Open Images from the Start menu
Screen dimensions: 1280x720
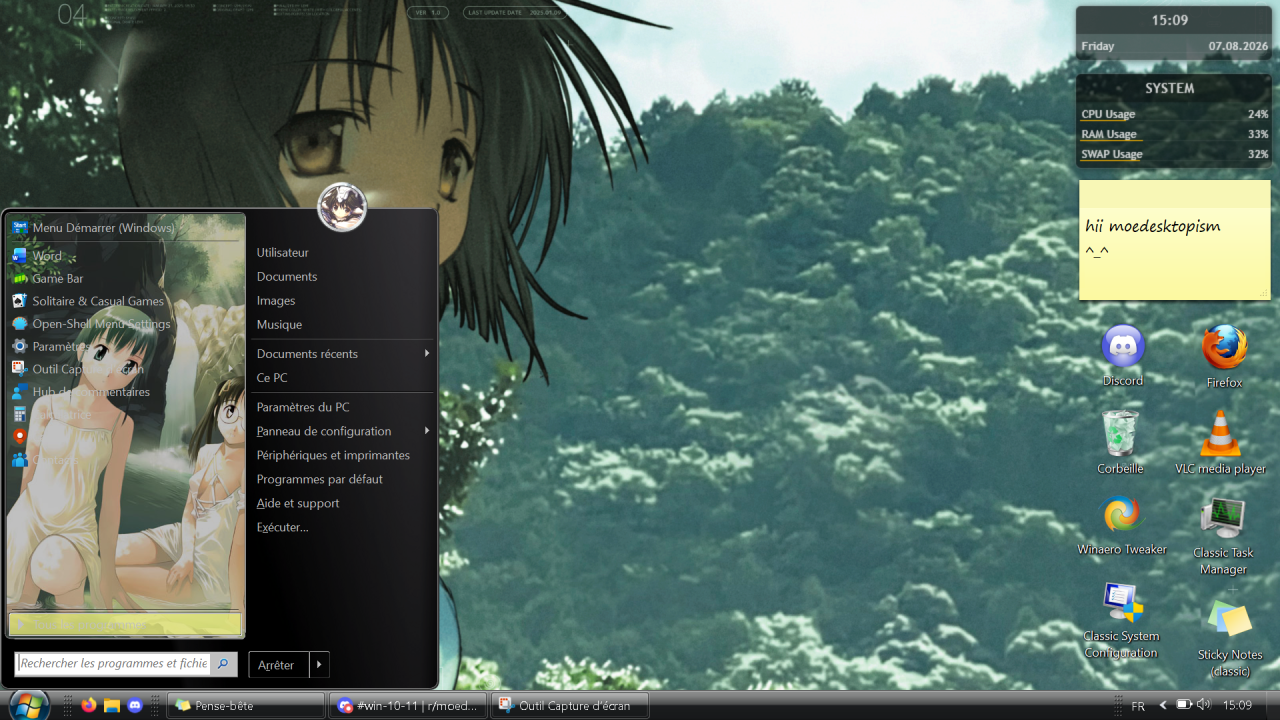[342, 301]
